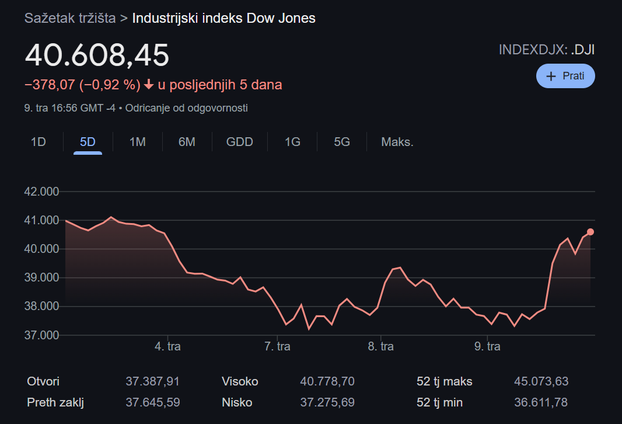Screen dimensions: 622x424
Task: Click the 40.000 y-axis label
Action: click(x=42, y=249)
